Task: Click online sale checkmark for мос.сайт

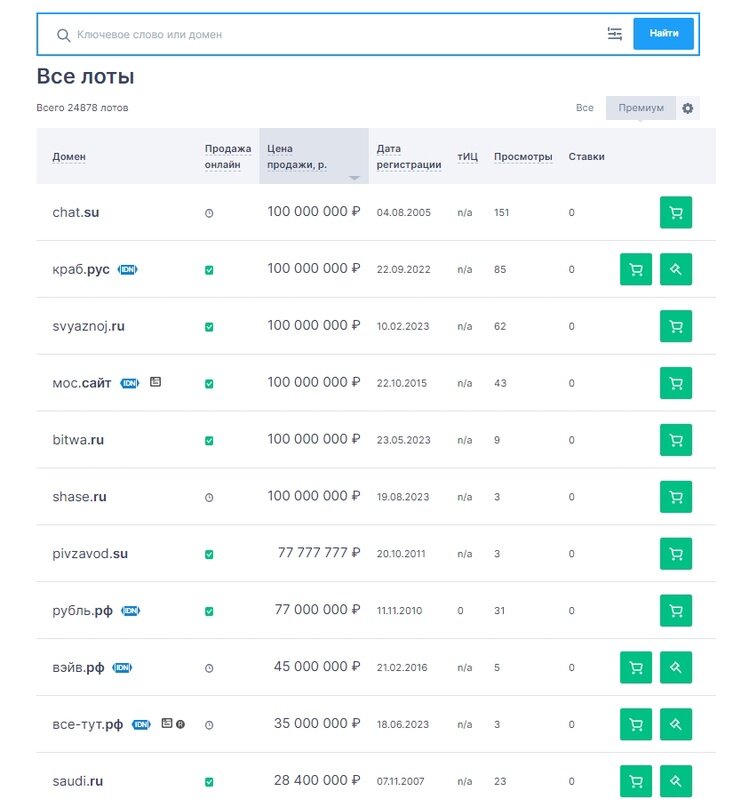Action: 209,384
